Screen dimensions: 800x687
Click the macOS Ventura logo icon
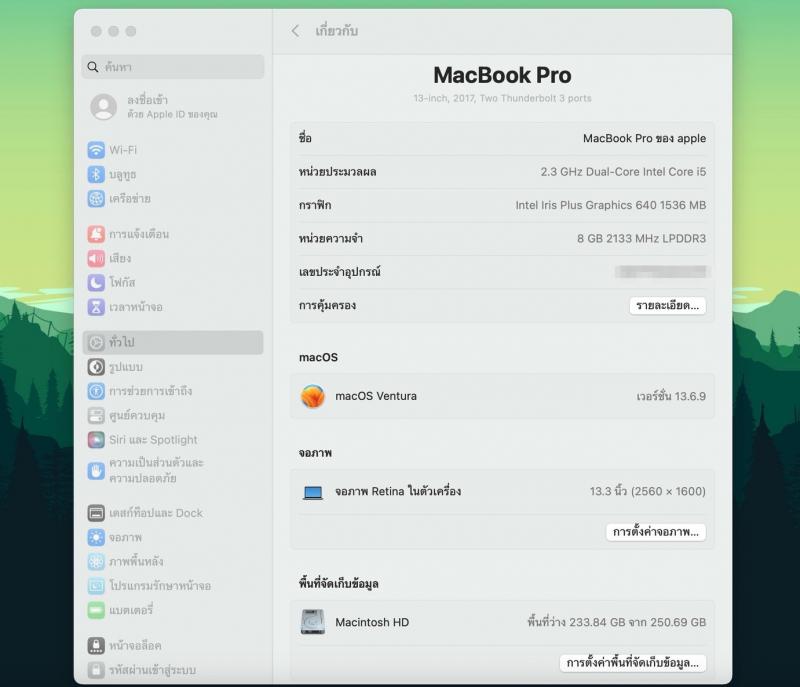click(x=313, y=396)
